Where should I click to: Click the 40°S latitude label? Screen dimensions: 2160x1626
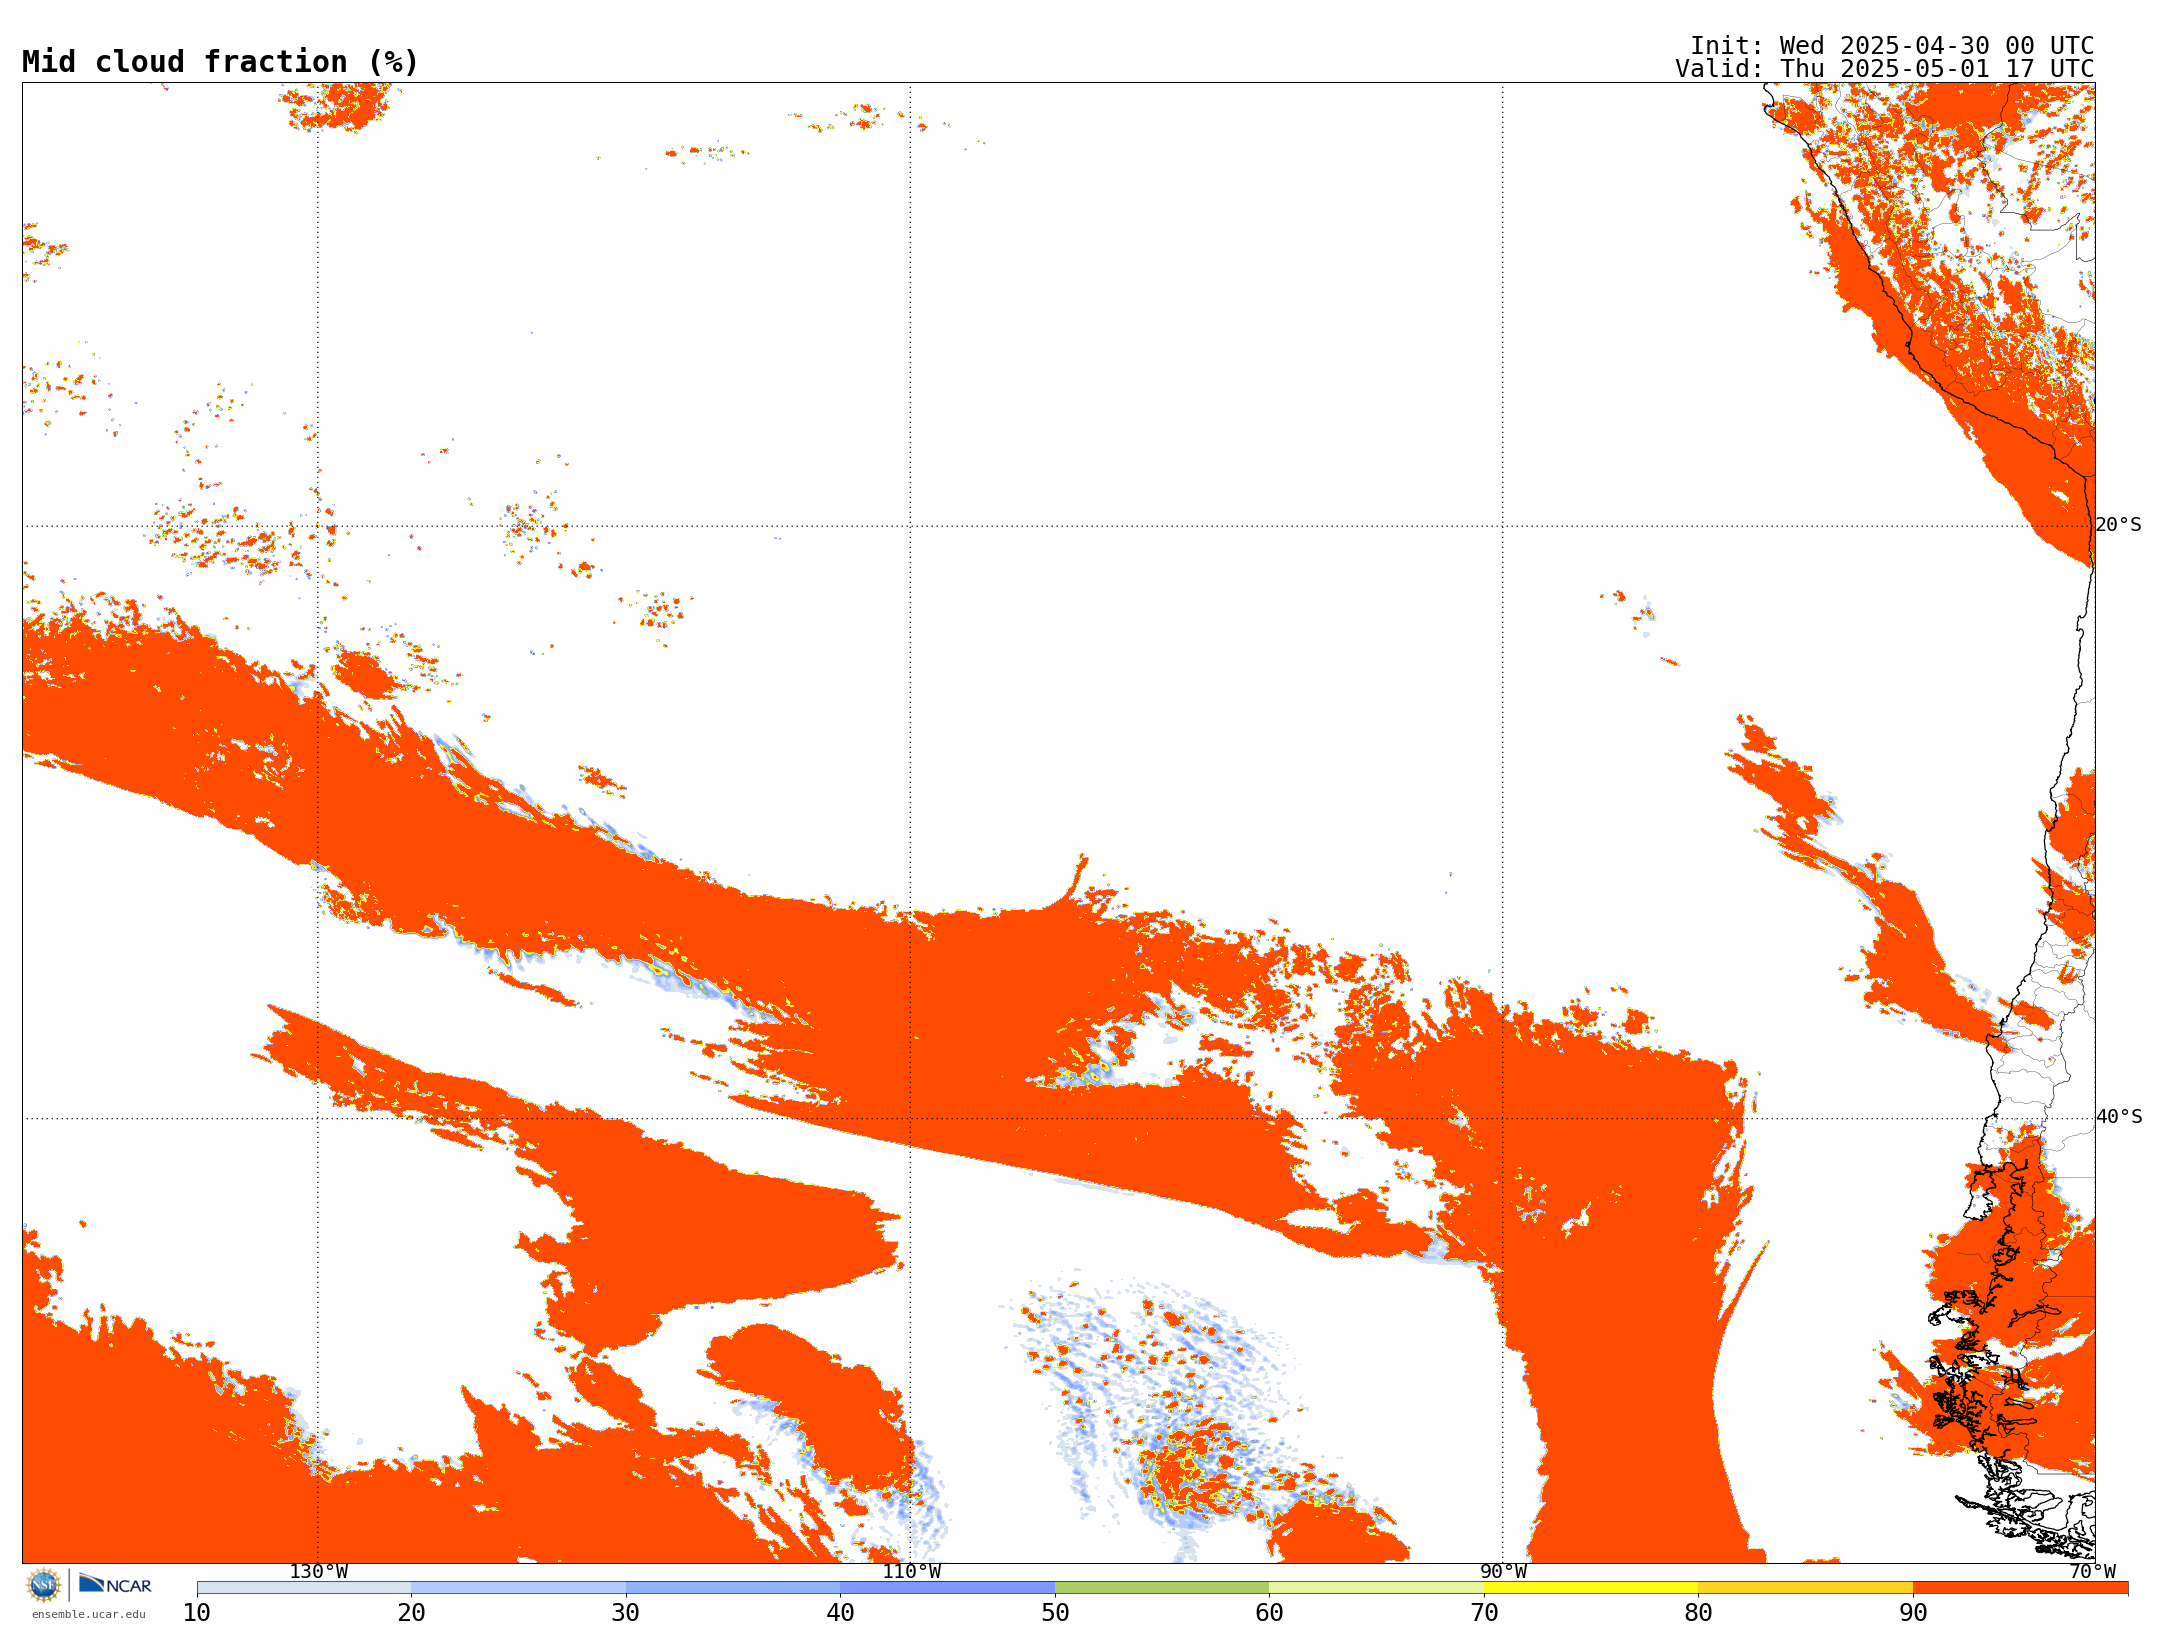tap(2119, 1117)
